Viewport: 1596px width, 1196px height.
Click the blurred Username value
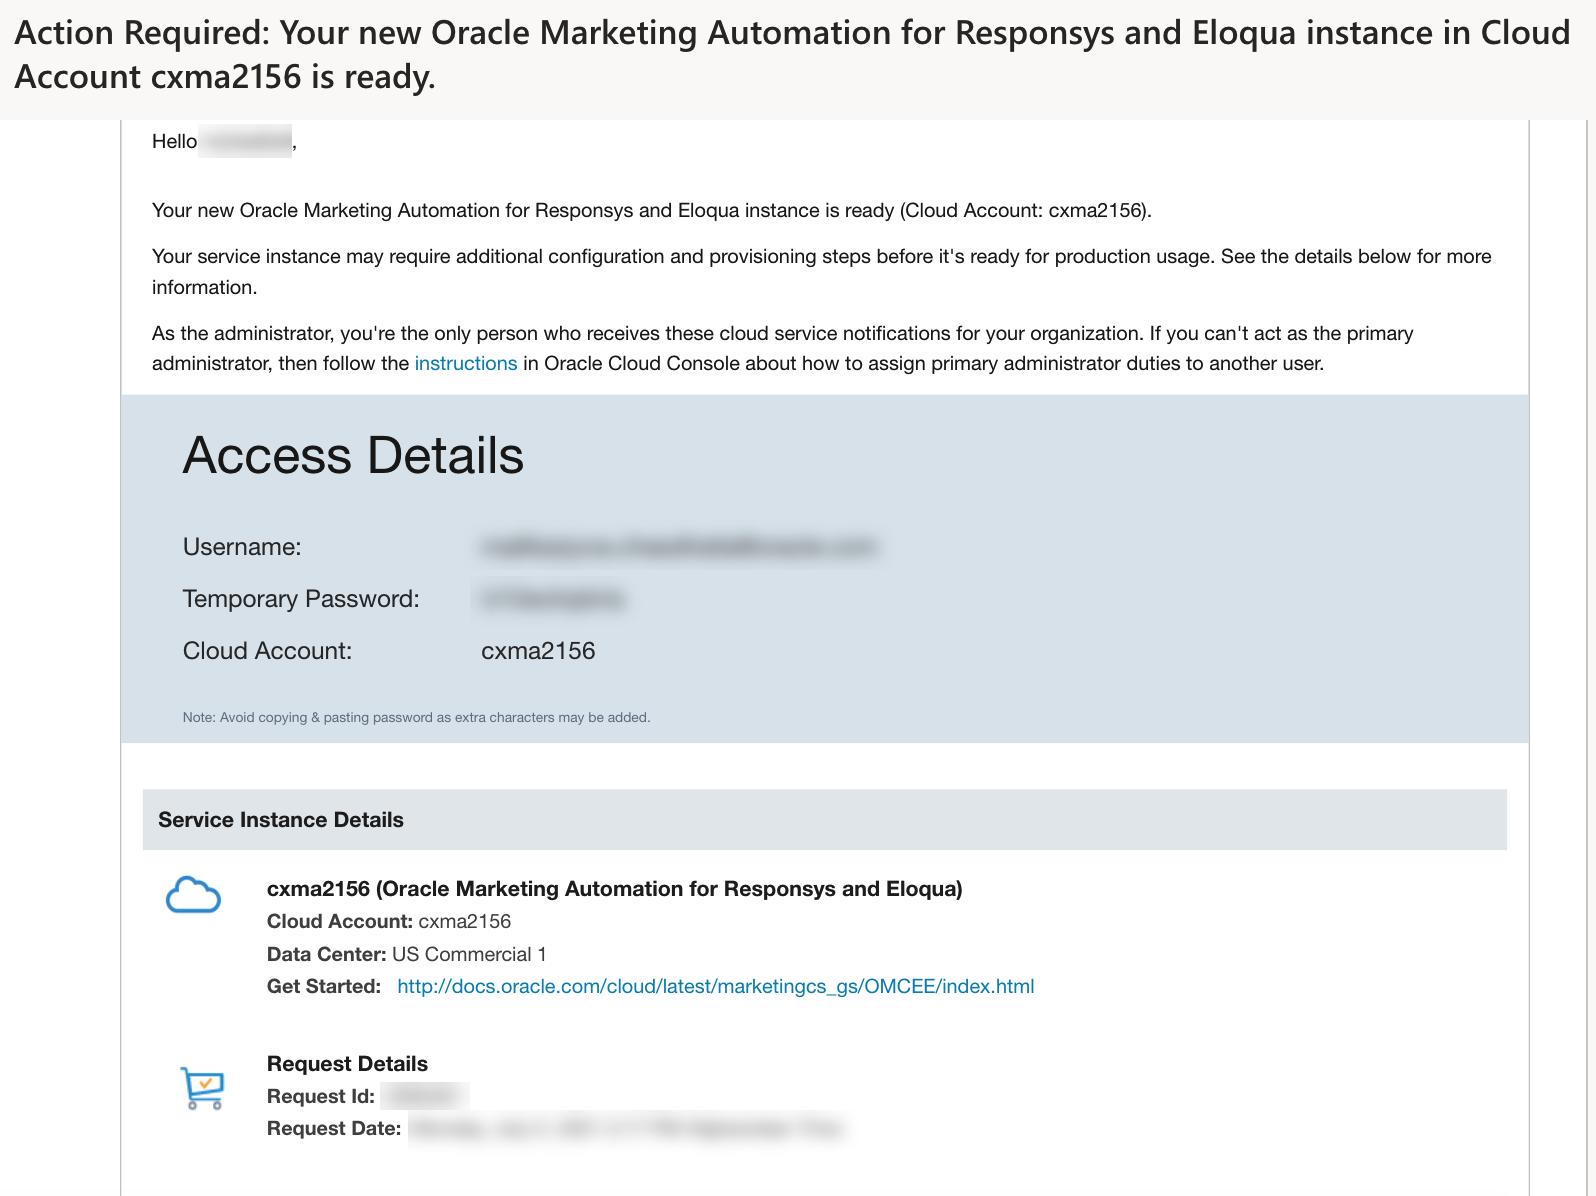(679, 546)
